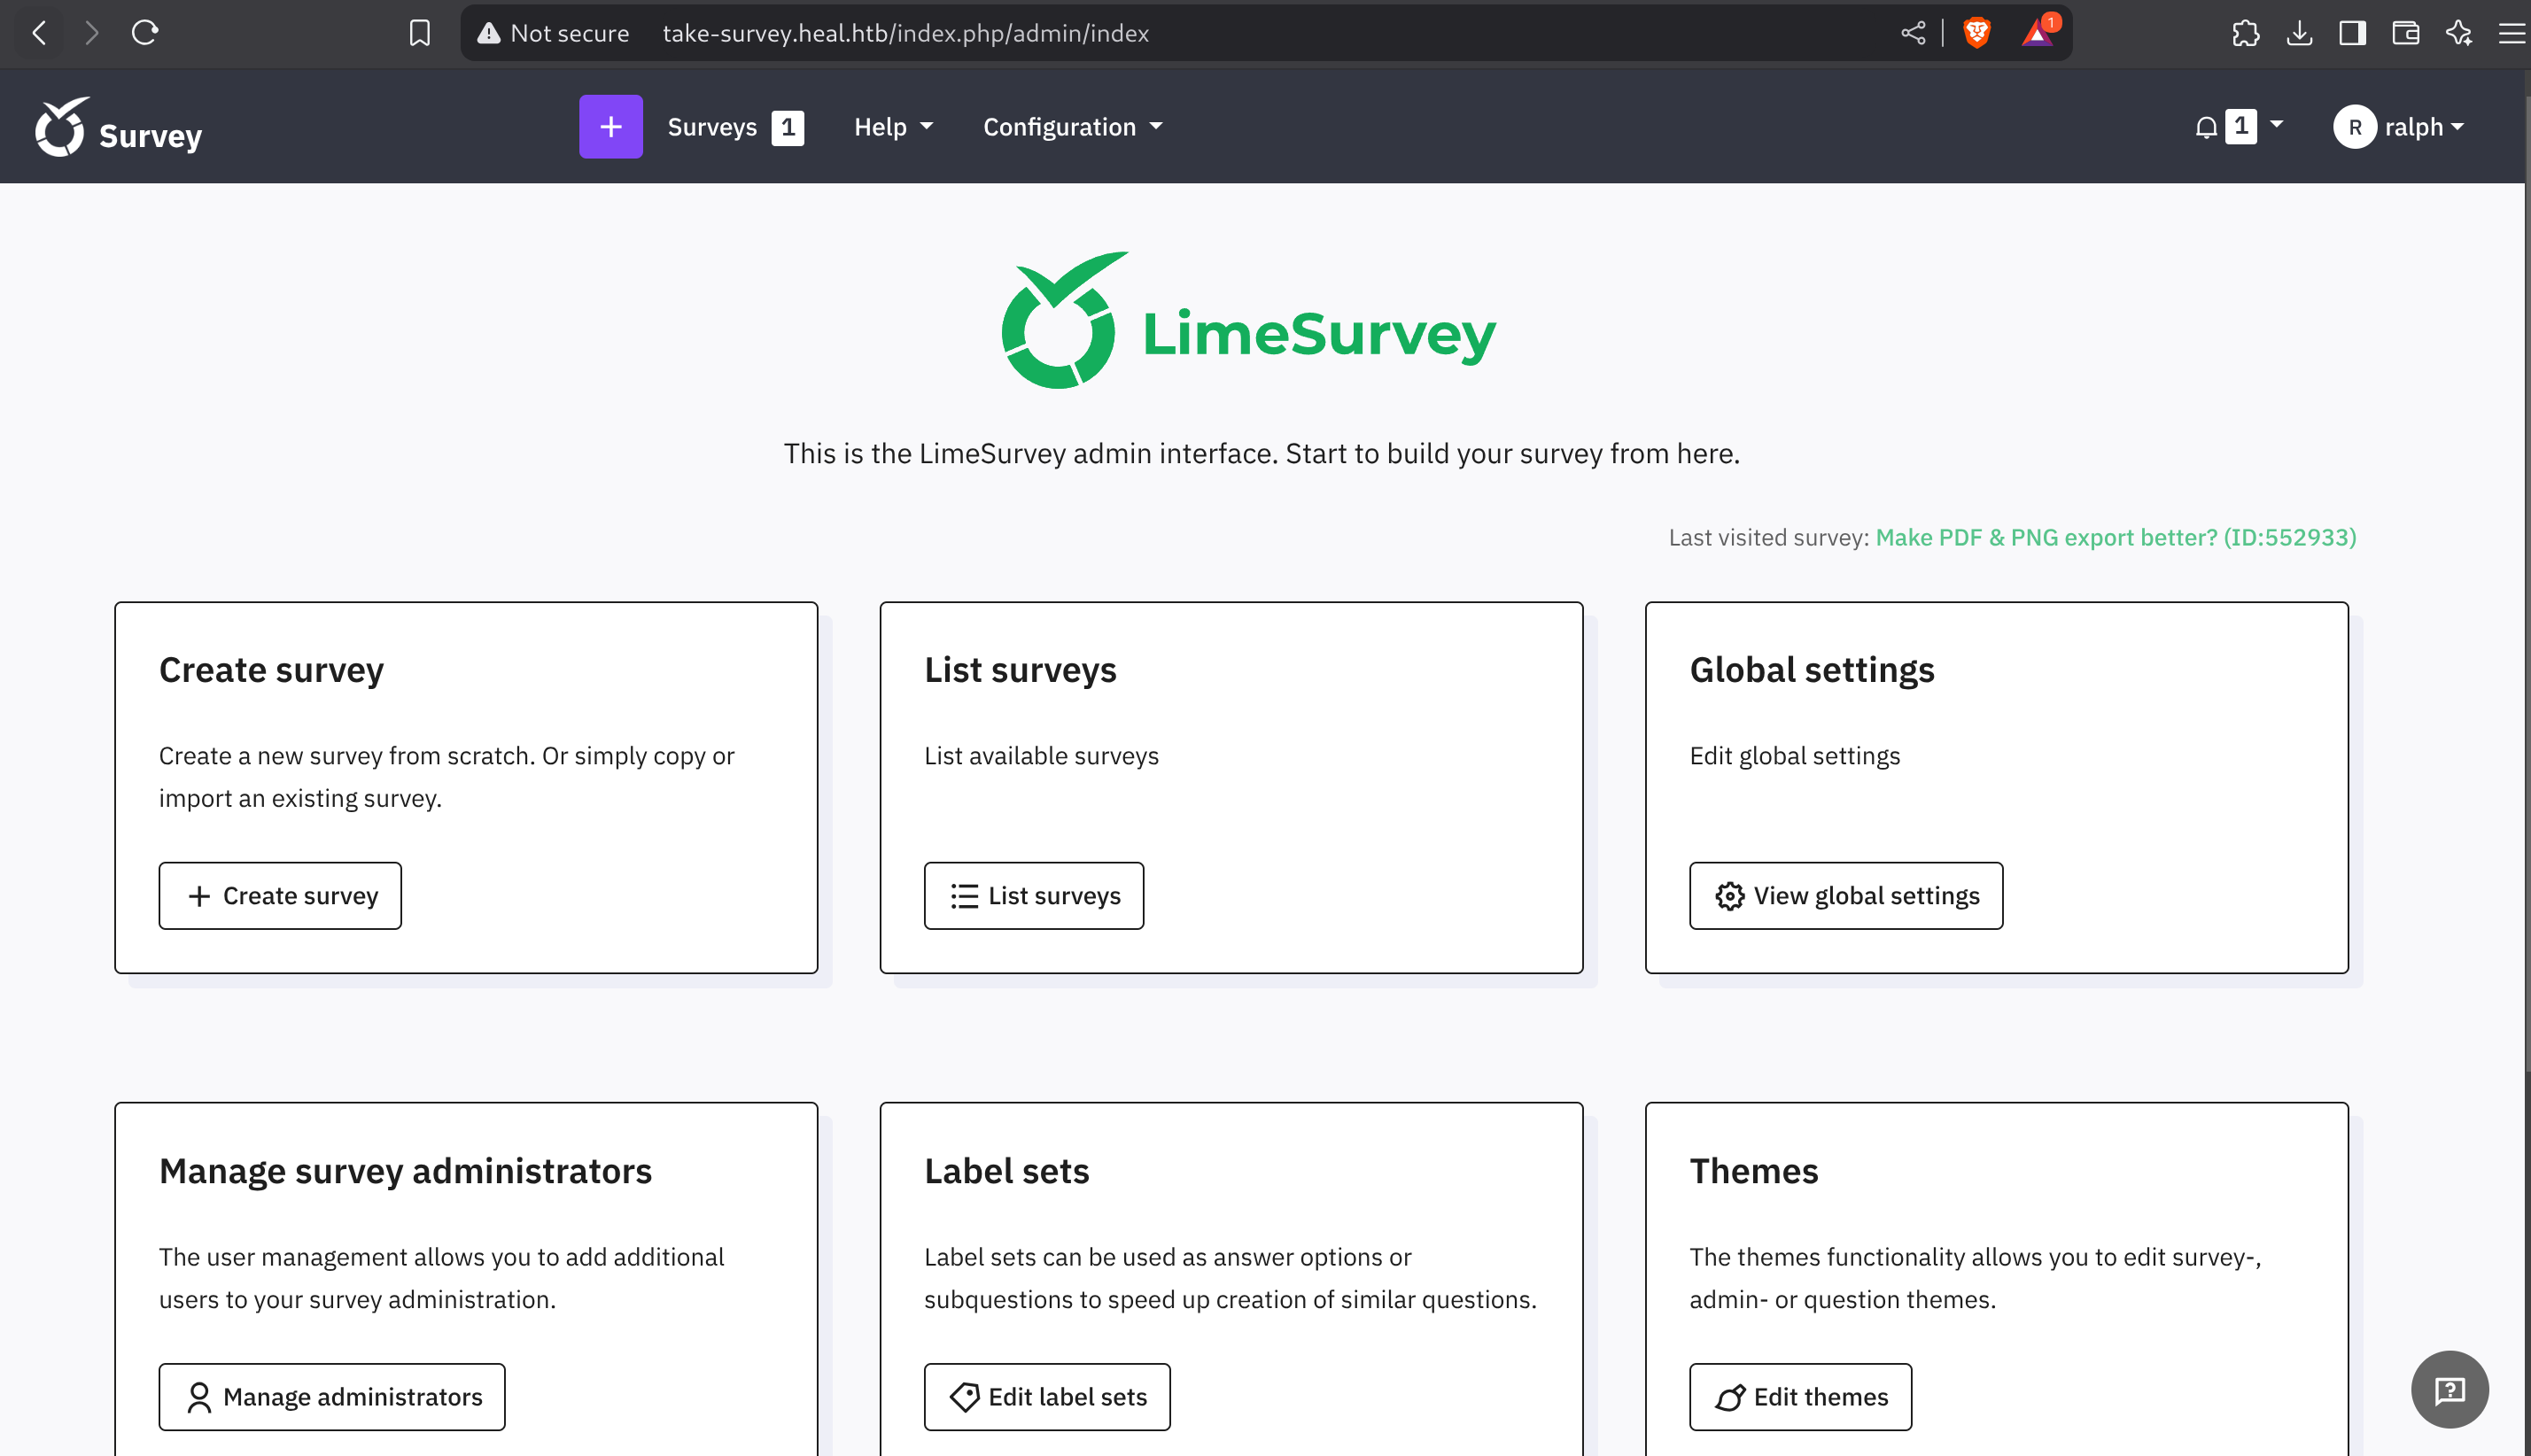Click the Create survey button

click(x=280, y=896)
